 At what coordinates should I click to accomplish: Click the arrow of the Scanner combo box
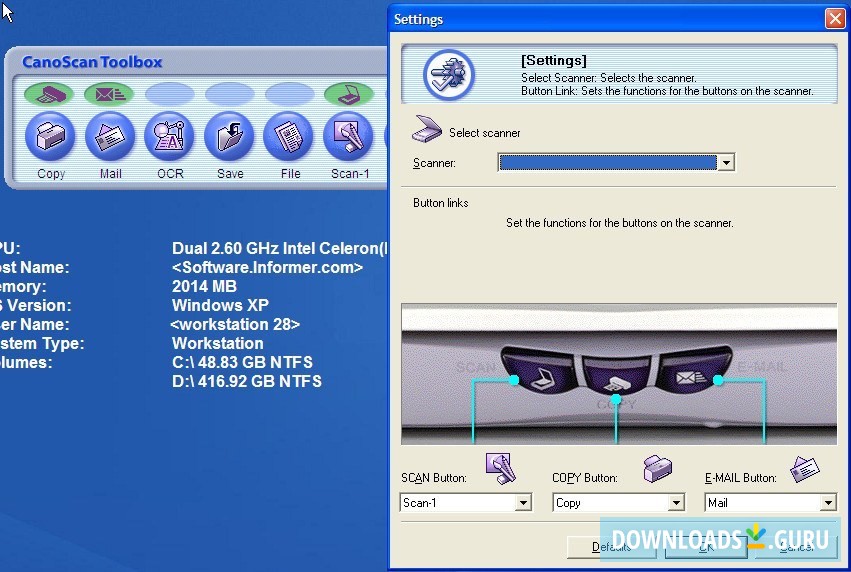pyautogui.click(x=726, y=162)
